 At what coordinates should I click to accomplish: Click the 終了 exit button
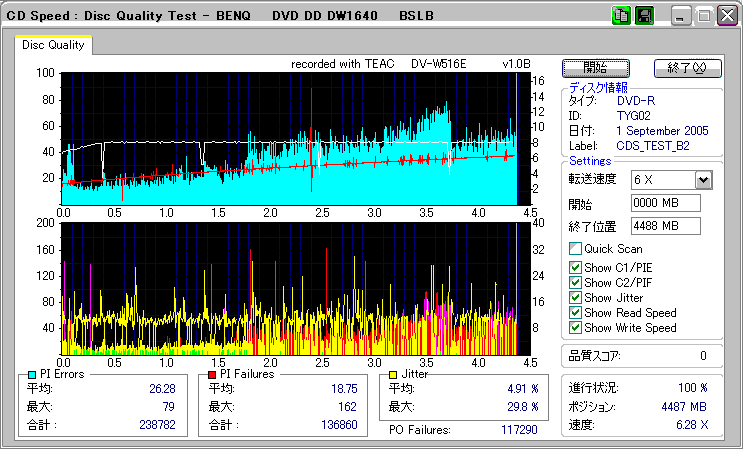tap(688, 68)
